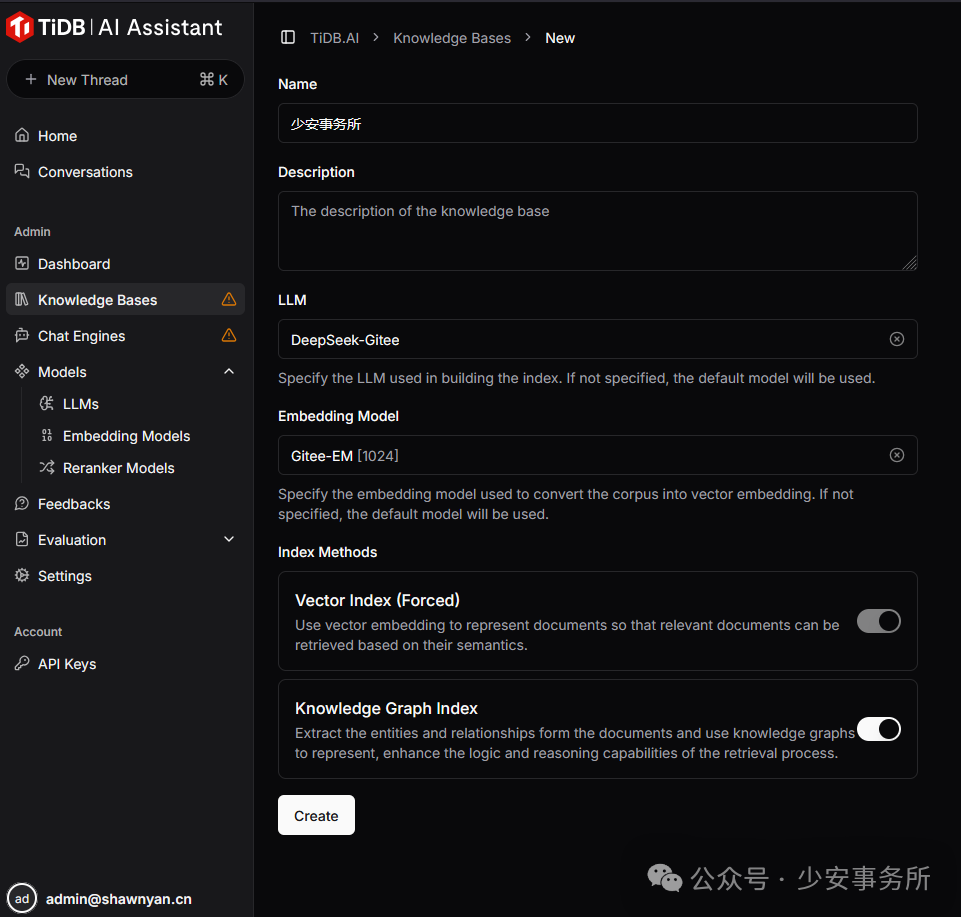Click the Knowledge Bases library icon

tap(22, 299)
